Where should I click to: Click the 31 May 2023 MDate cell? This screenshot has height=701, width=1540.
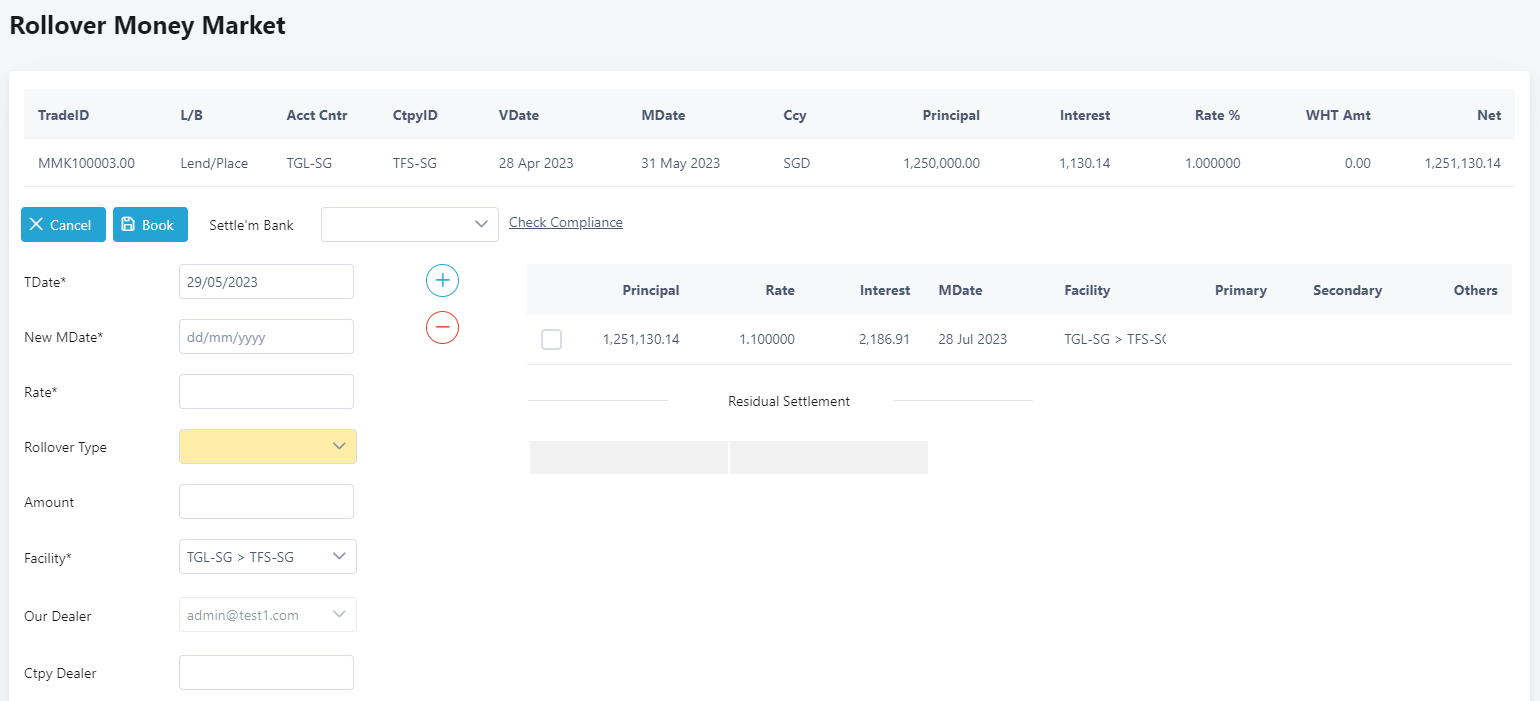(680, 163)
